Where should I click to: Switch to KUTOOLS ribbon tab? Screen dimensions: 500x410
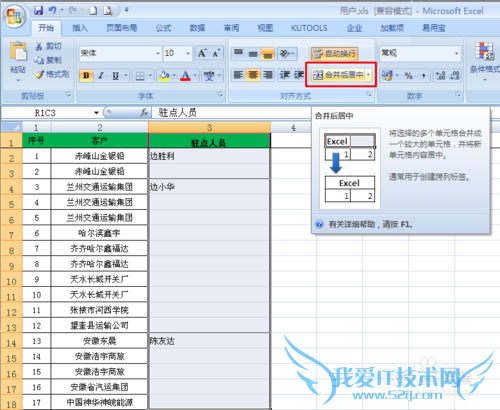pyautogui.click(x=309, y=28)
